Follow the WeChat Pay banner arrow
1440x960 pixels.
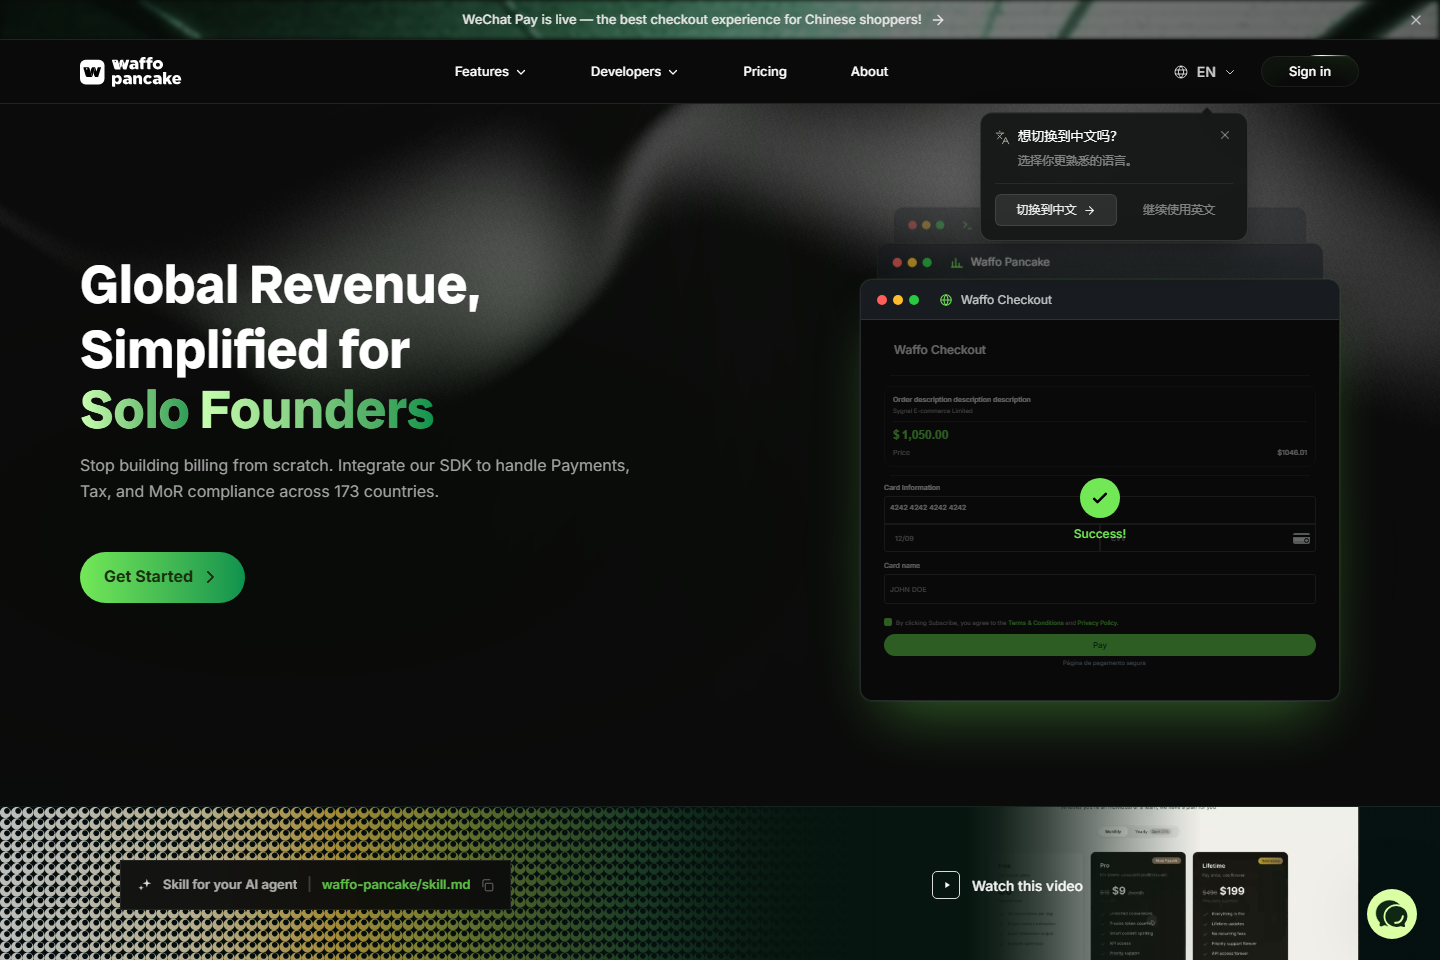(x=938, y=20)
